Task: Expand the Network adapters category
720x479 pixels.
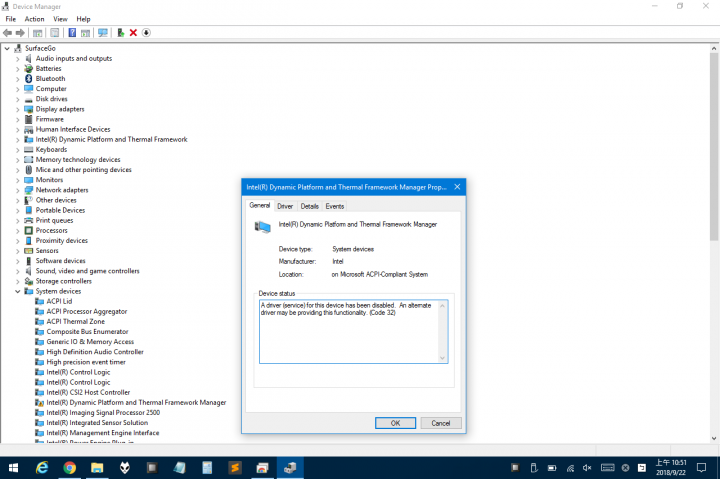Action: (x=17, y=190)
